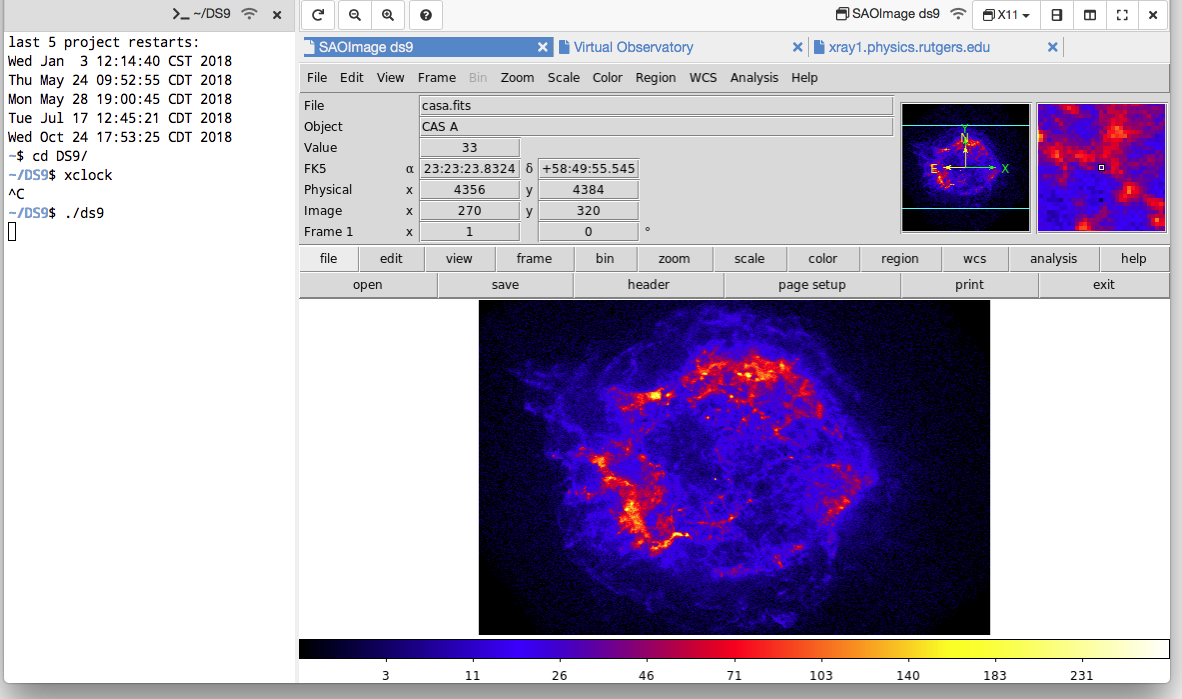Click the magnifier preview thumbnail
Image resolution: width=1182 pixels, height=699 pixels.
[1101, 168]
